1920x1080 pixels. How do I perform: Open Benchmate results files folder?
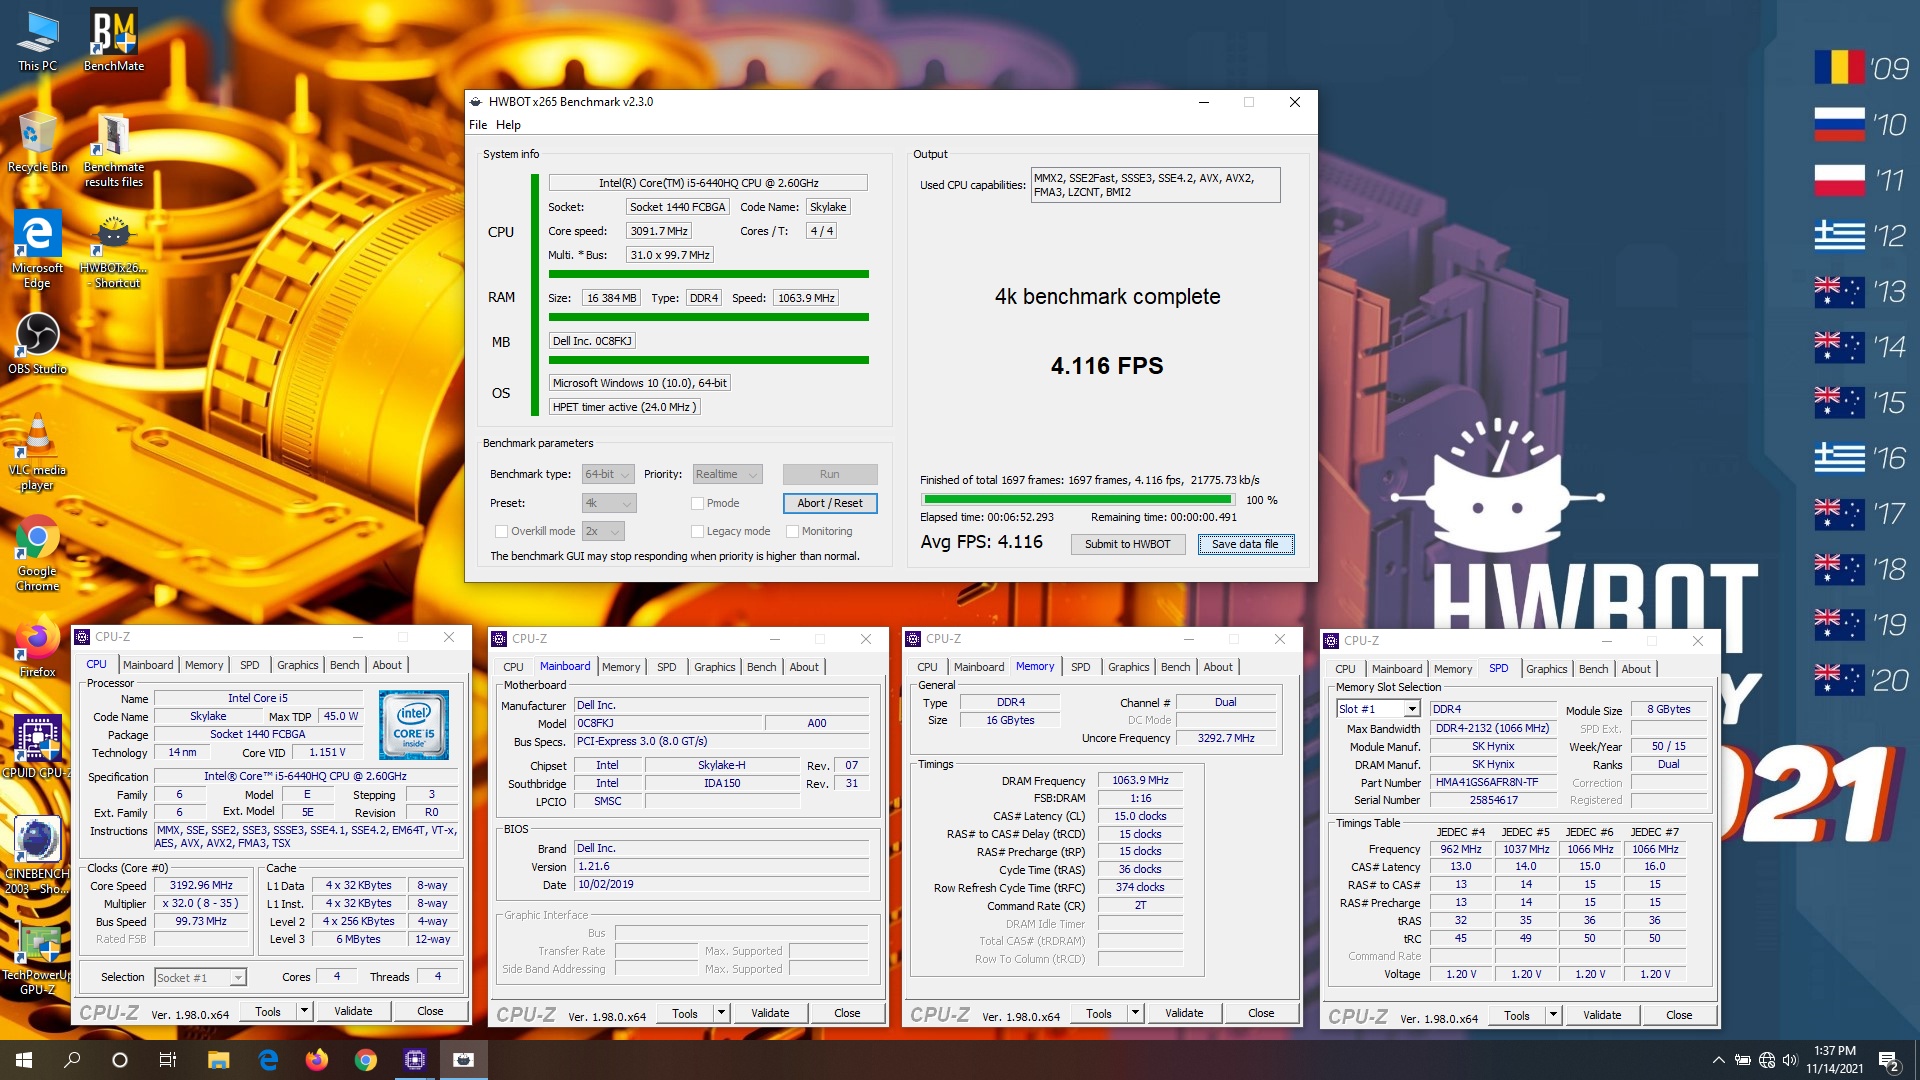pyautogui.click(x=113, y=150)
